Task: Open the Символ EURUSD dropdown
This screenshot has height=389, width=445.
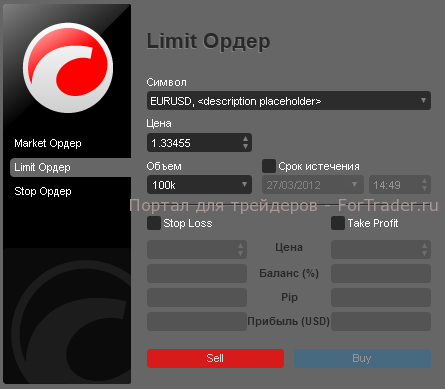Action: pos(289,101)
